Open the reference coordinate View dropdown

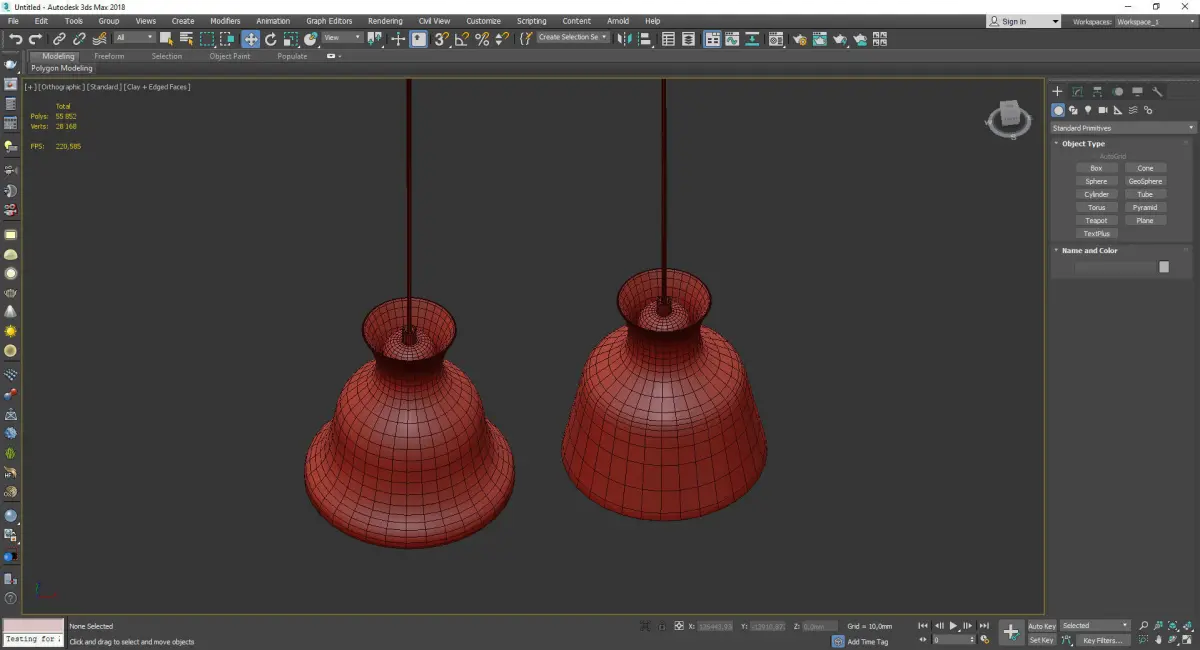pyautogui.click(x=342, y=38)
